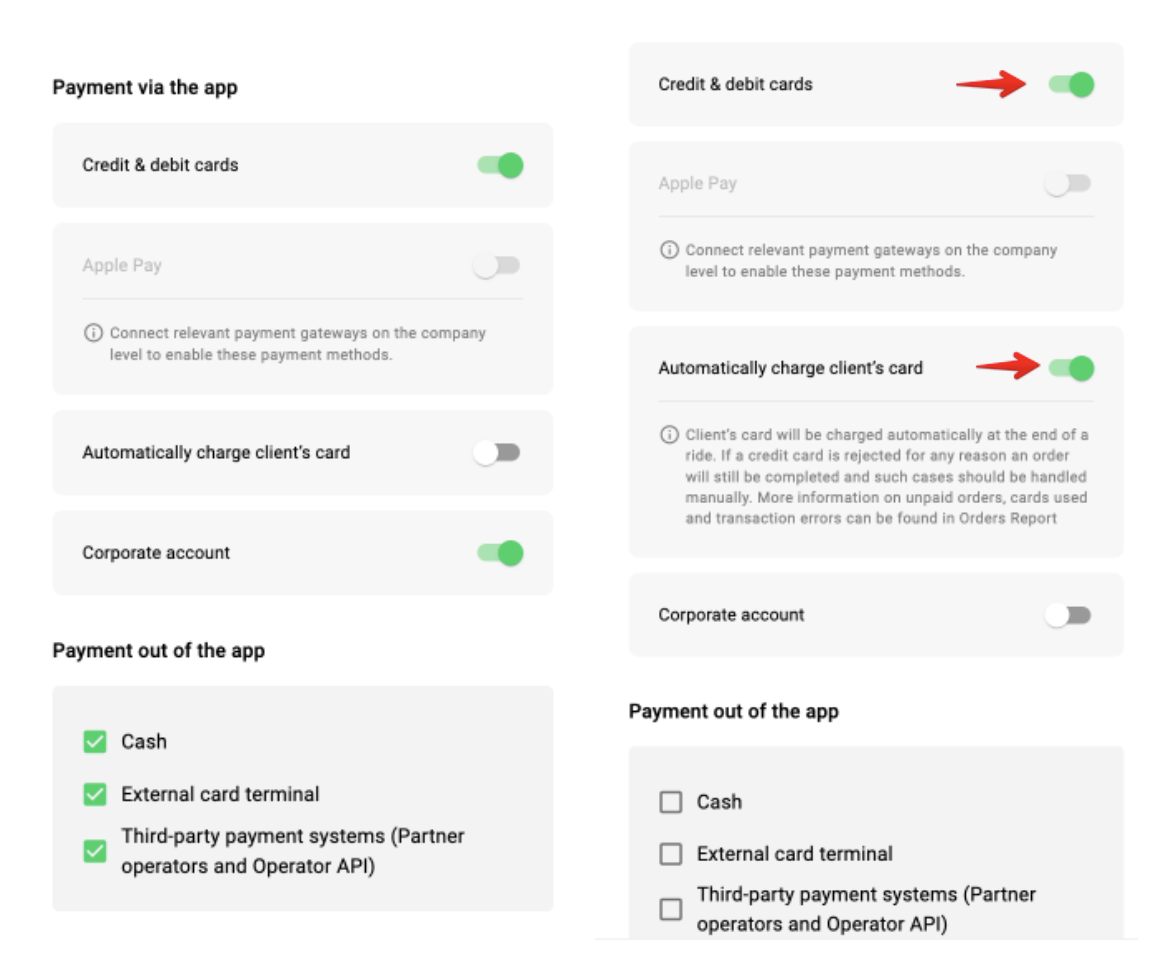This screenshot has height=964, width=1172.
Task: Tick the empty Third-party payment systems checkbox
Action: coord(671,909)
